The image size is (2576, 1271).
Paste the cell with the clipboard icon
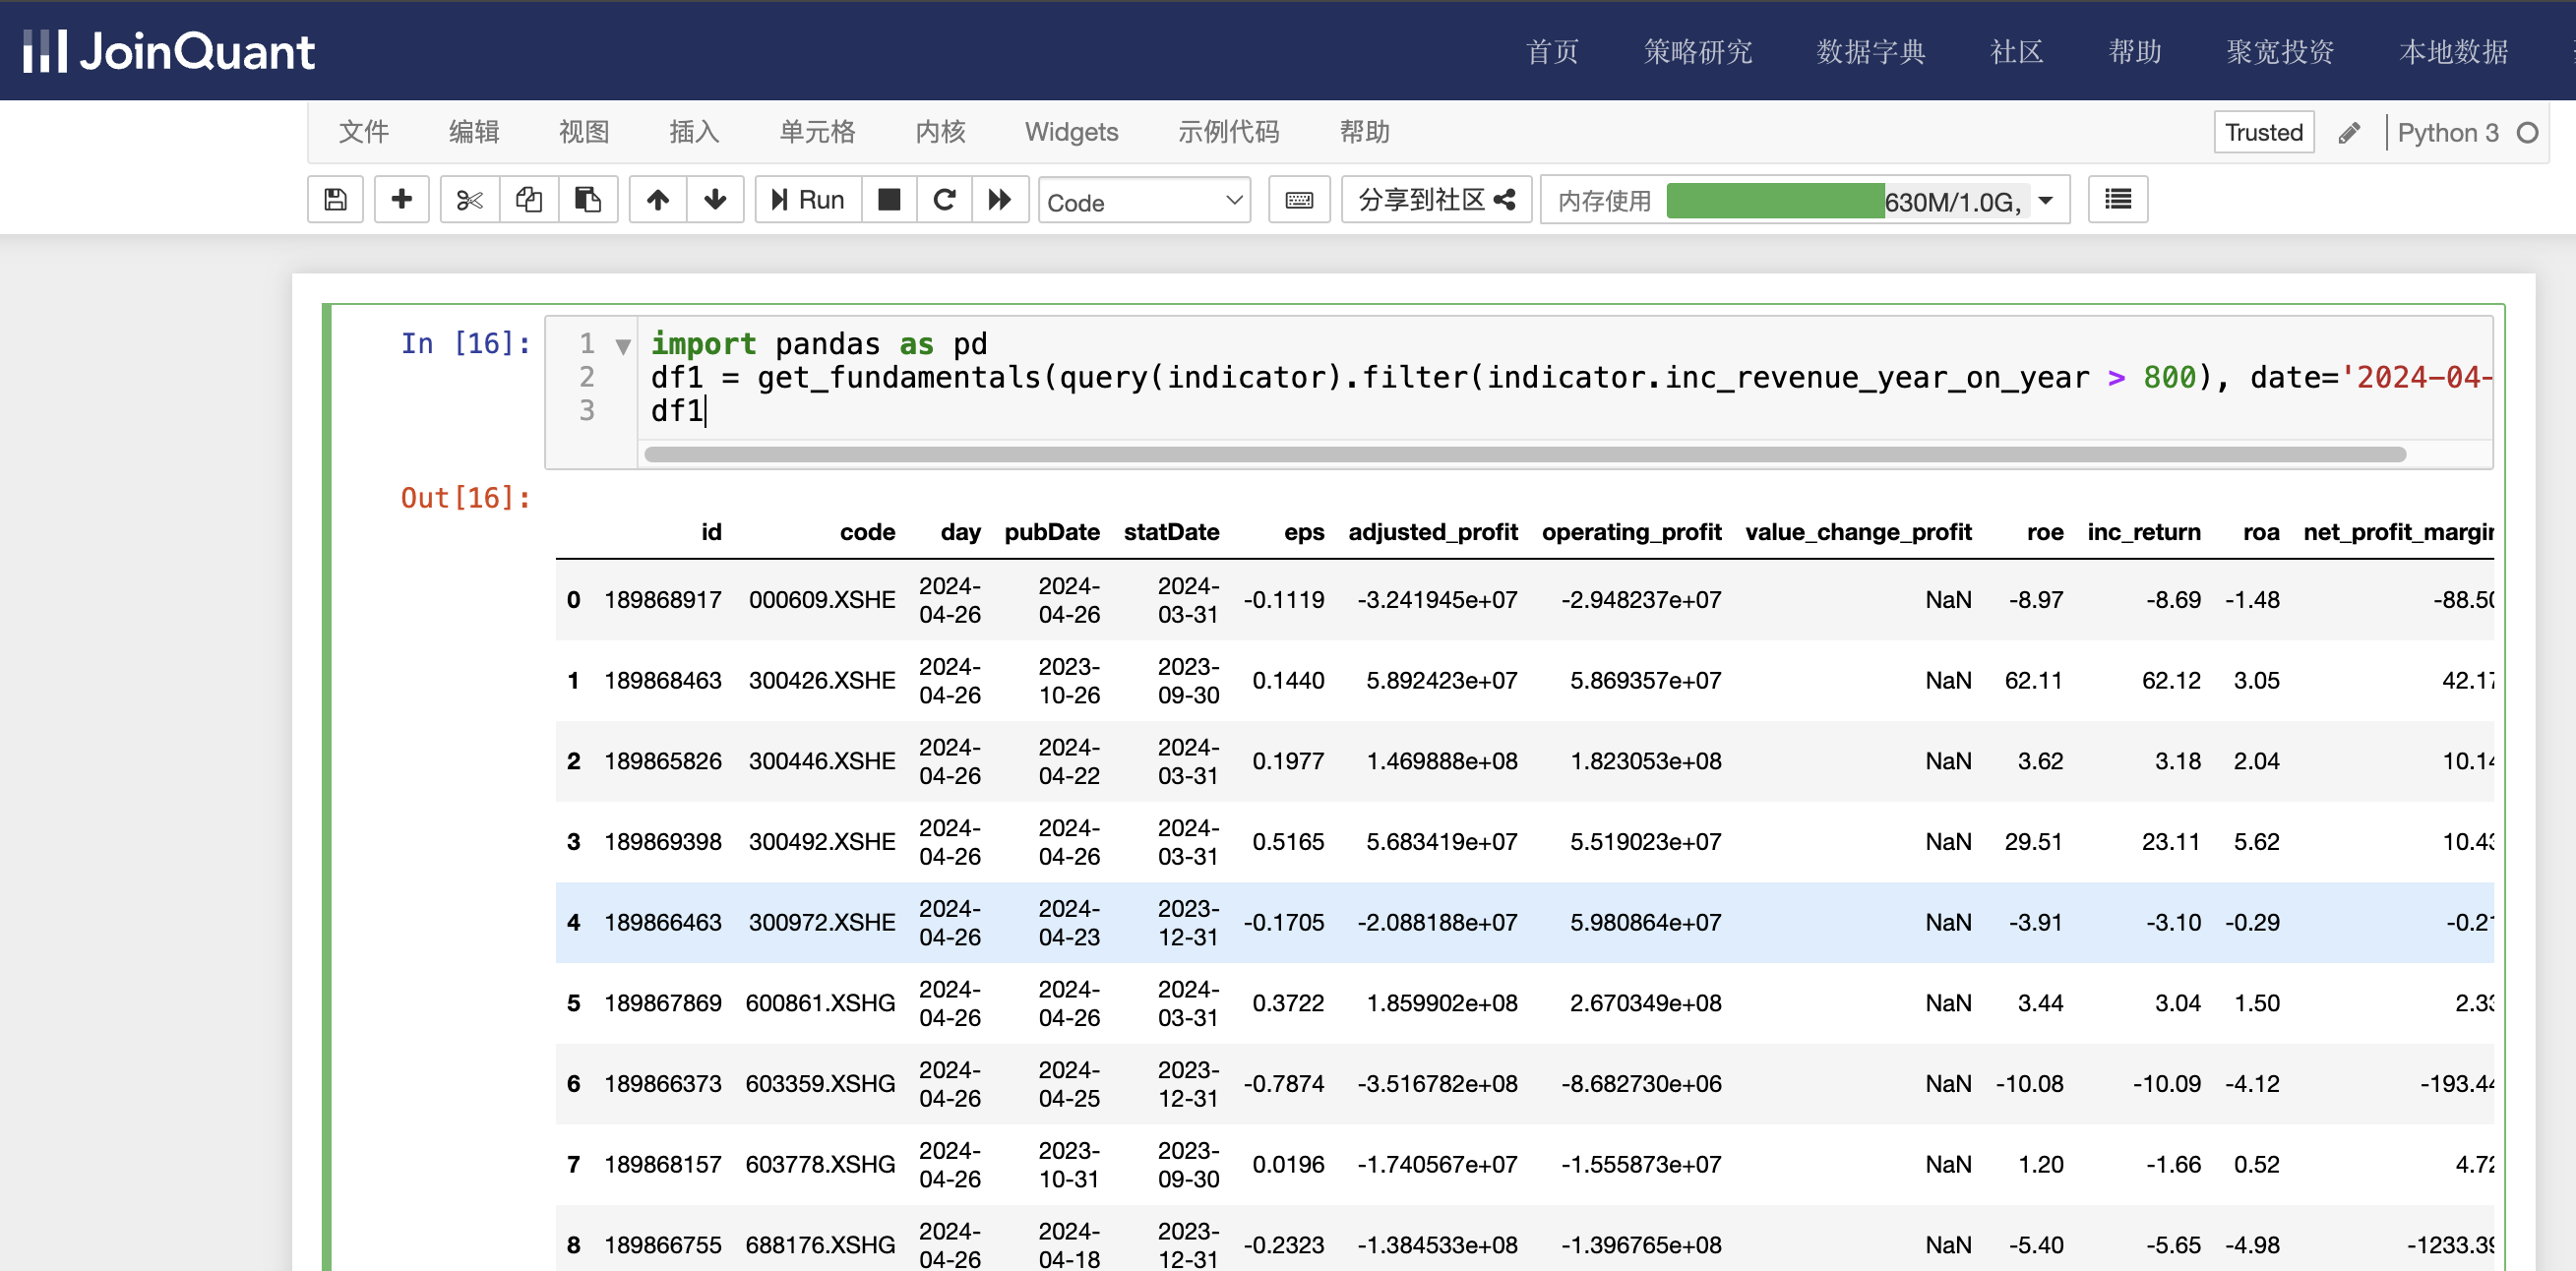[588, 200]
